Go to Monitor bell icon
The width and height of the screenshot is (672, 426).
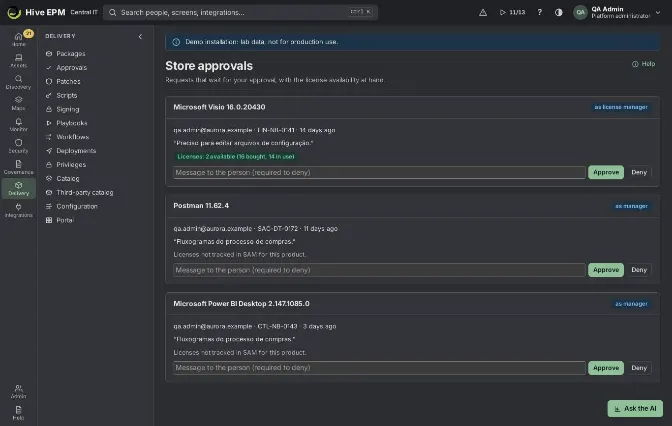point(18,125)
